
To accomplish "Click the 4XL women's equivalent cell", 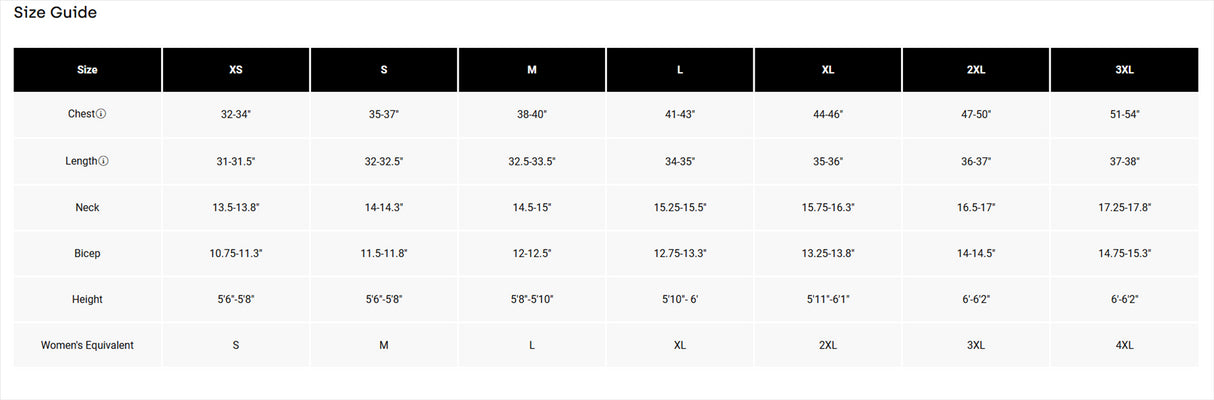I will click(x=1124, y=345).
